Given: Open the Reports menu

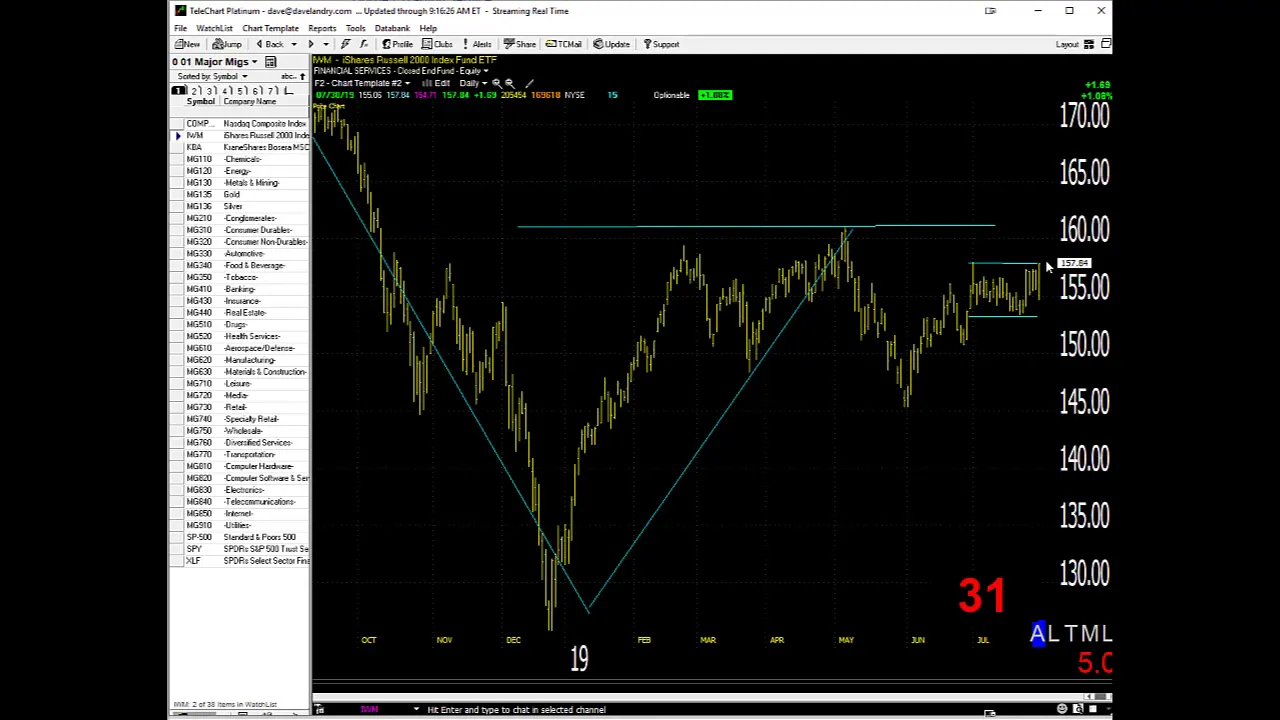Looking at the screenshot, I should pyautogui.click(x=322, y=28).
